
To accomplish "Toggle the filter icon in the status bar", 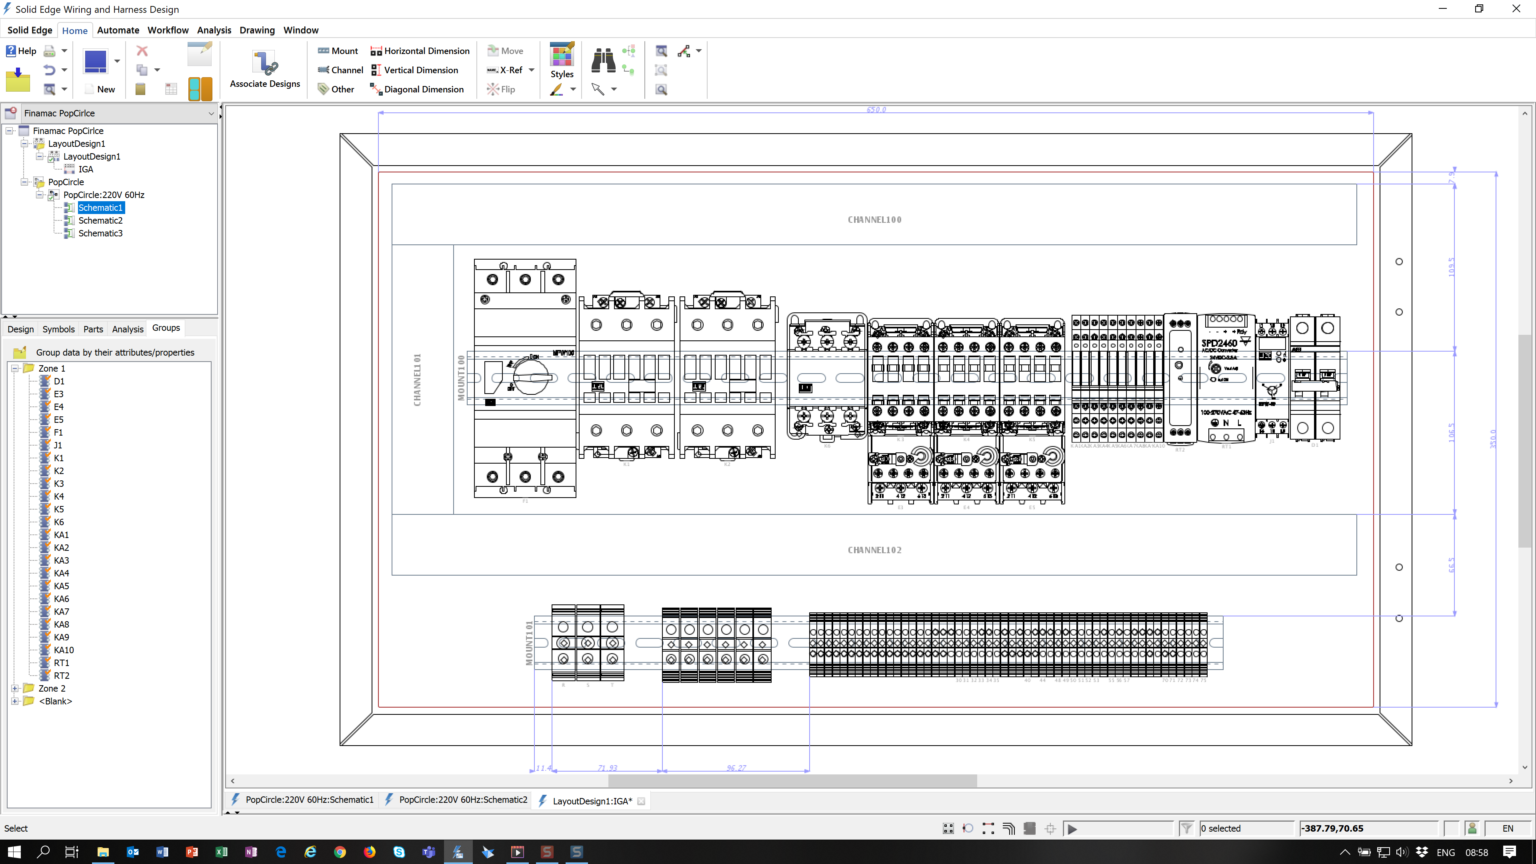I will point(1187,827).
